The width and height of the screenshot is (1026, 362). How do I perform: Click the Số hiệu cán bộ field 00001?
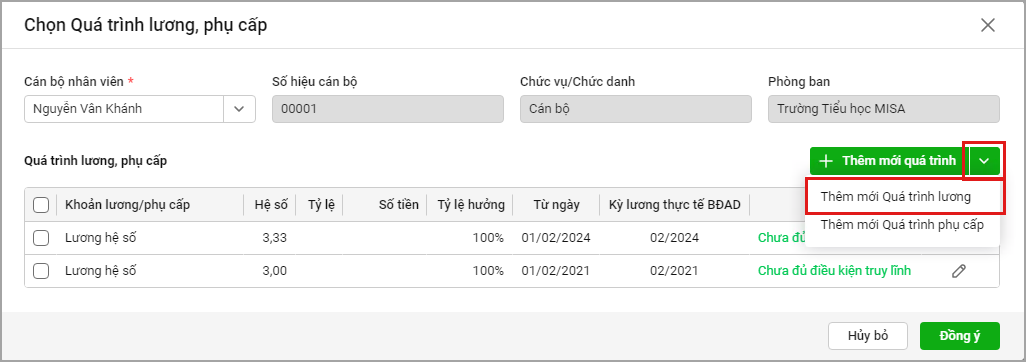[388, 109]
